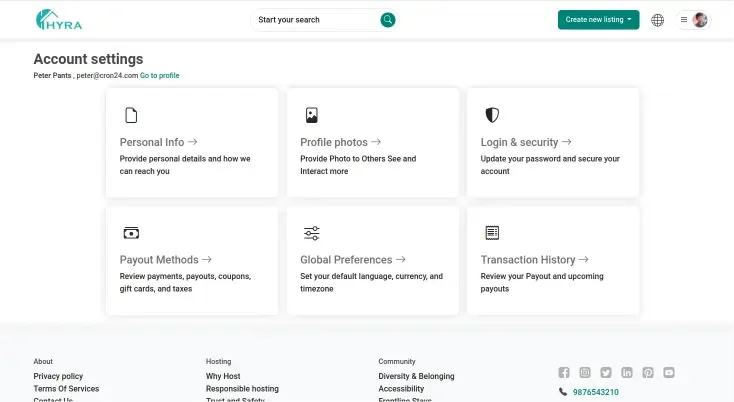The image size is (734, 402).
Task: Open the Why Host footer link
Action: pos(223,376)
